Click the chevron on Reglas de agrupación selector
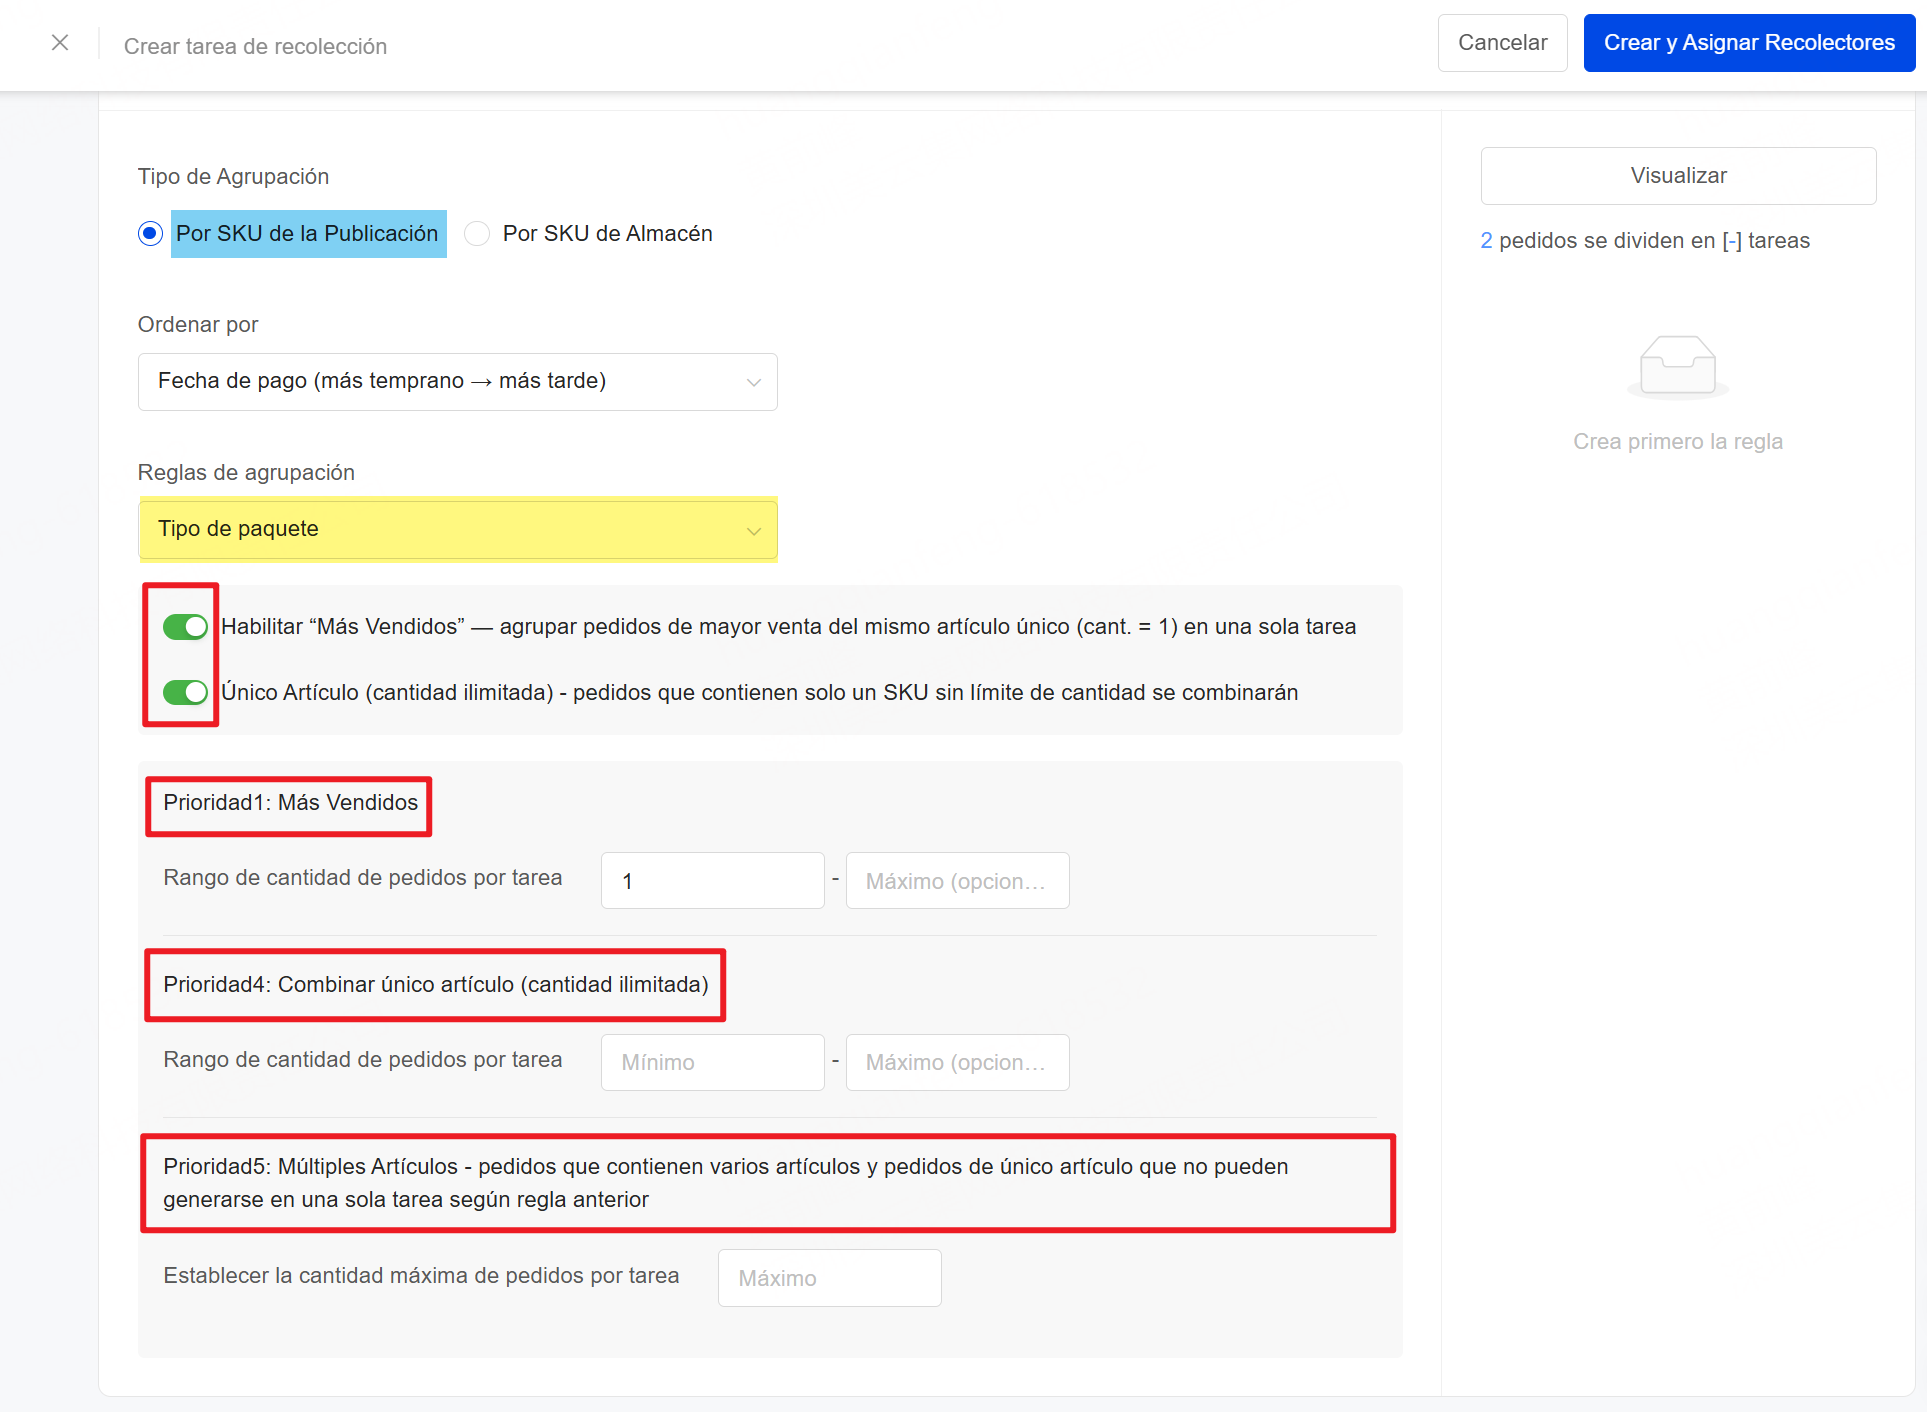Screen dimensions: 1927x1412 click(x=753, y=531)
